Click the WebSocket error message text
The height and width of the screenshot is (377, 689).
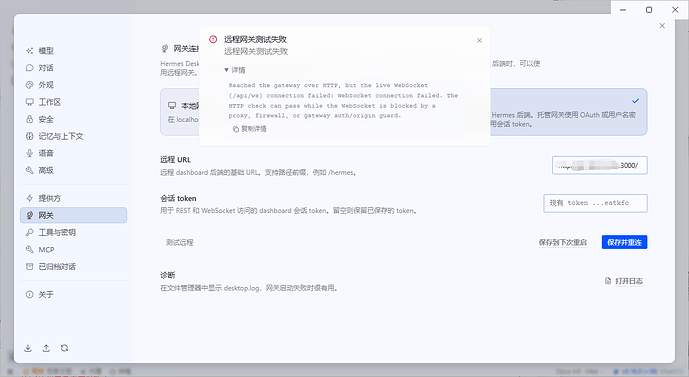(x=343, y=101)
